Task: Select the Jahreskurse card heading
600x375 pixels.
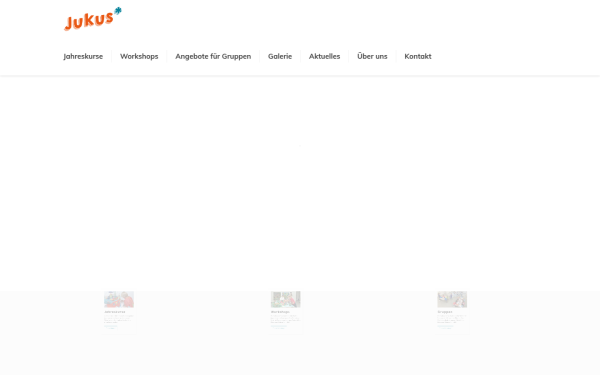Action: [x=115, y=312]
